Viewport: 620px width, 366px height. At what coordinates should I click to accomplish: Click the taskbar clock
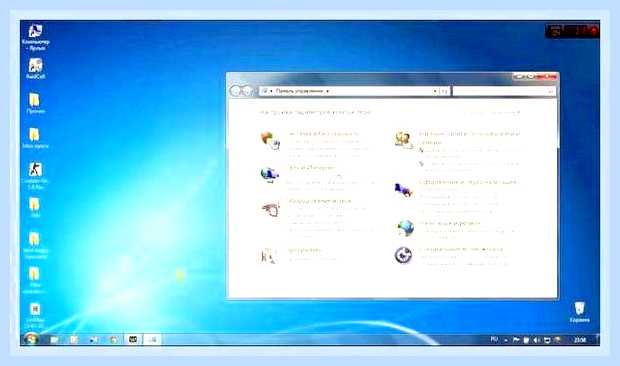click(x=580, y=340)
